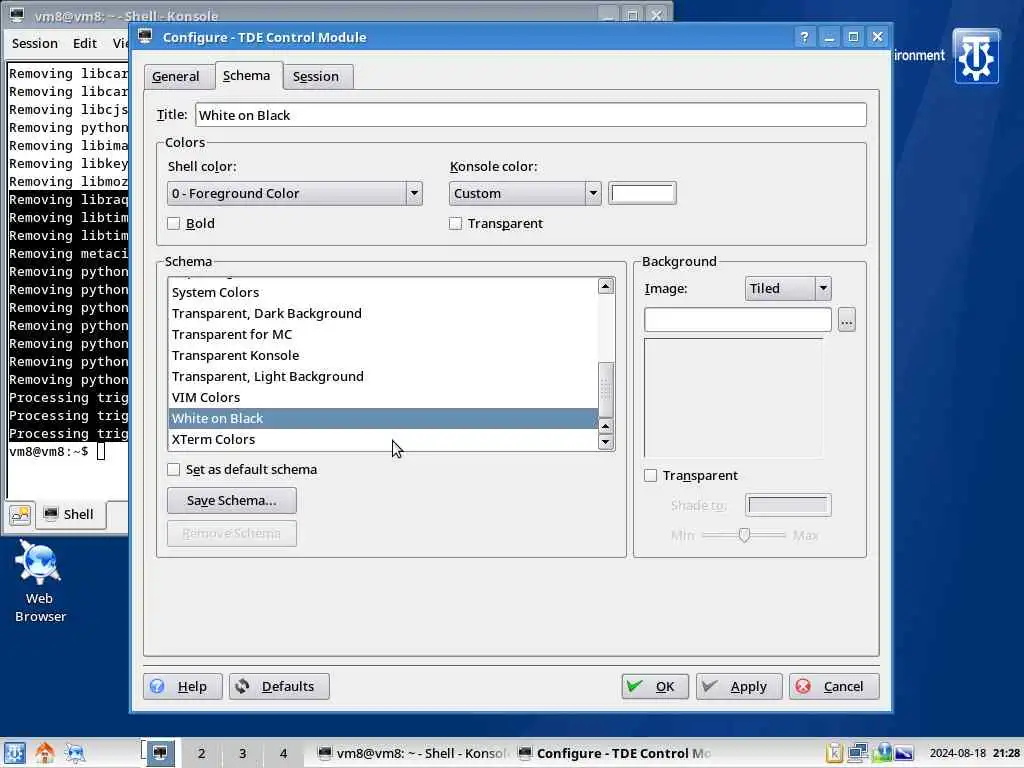
Task: Select Transparent, Dark Background schema
Action: [383, 313]
